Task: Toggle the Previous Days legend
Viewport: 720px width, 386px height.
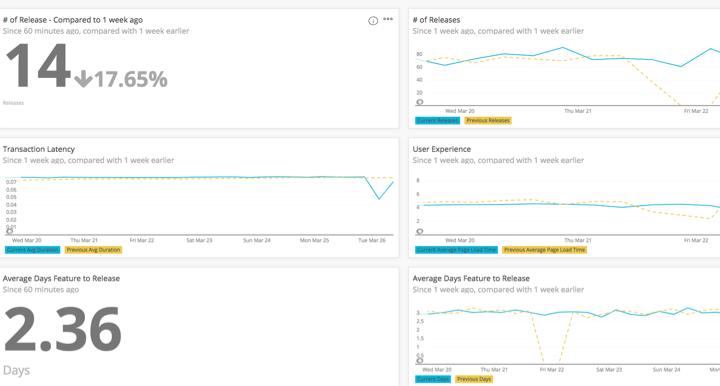Action: tap(474, 379)
